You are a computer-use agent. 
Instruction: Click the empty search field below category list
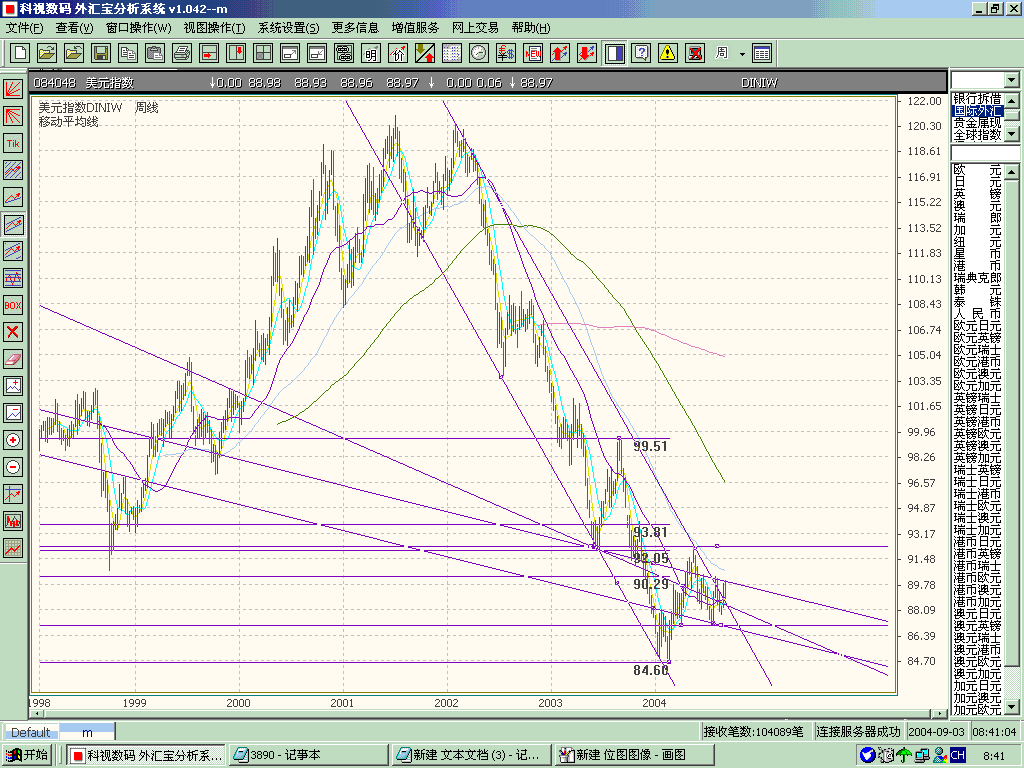[x=985, y=153]
